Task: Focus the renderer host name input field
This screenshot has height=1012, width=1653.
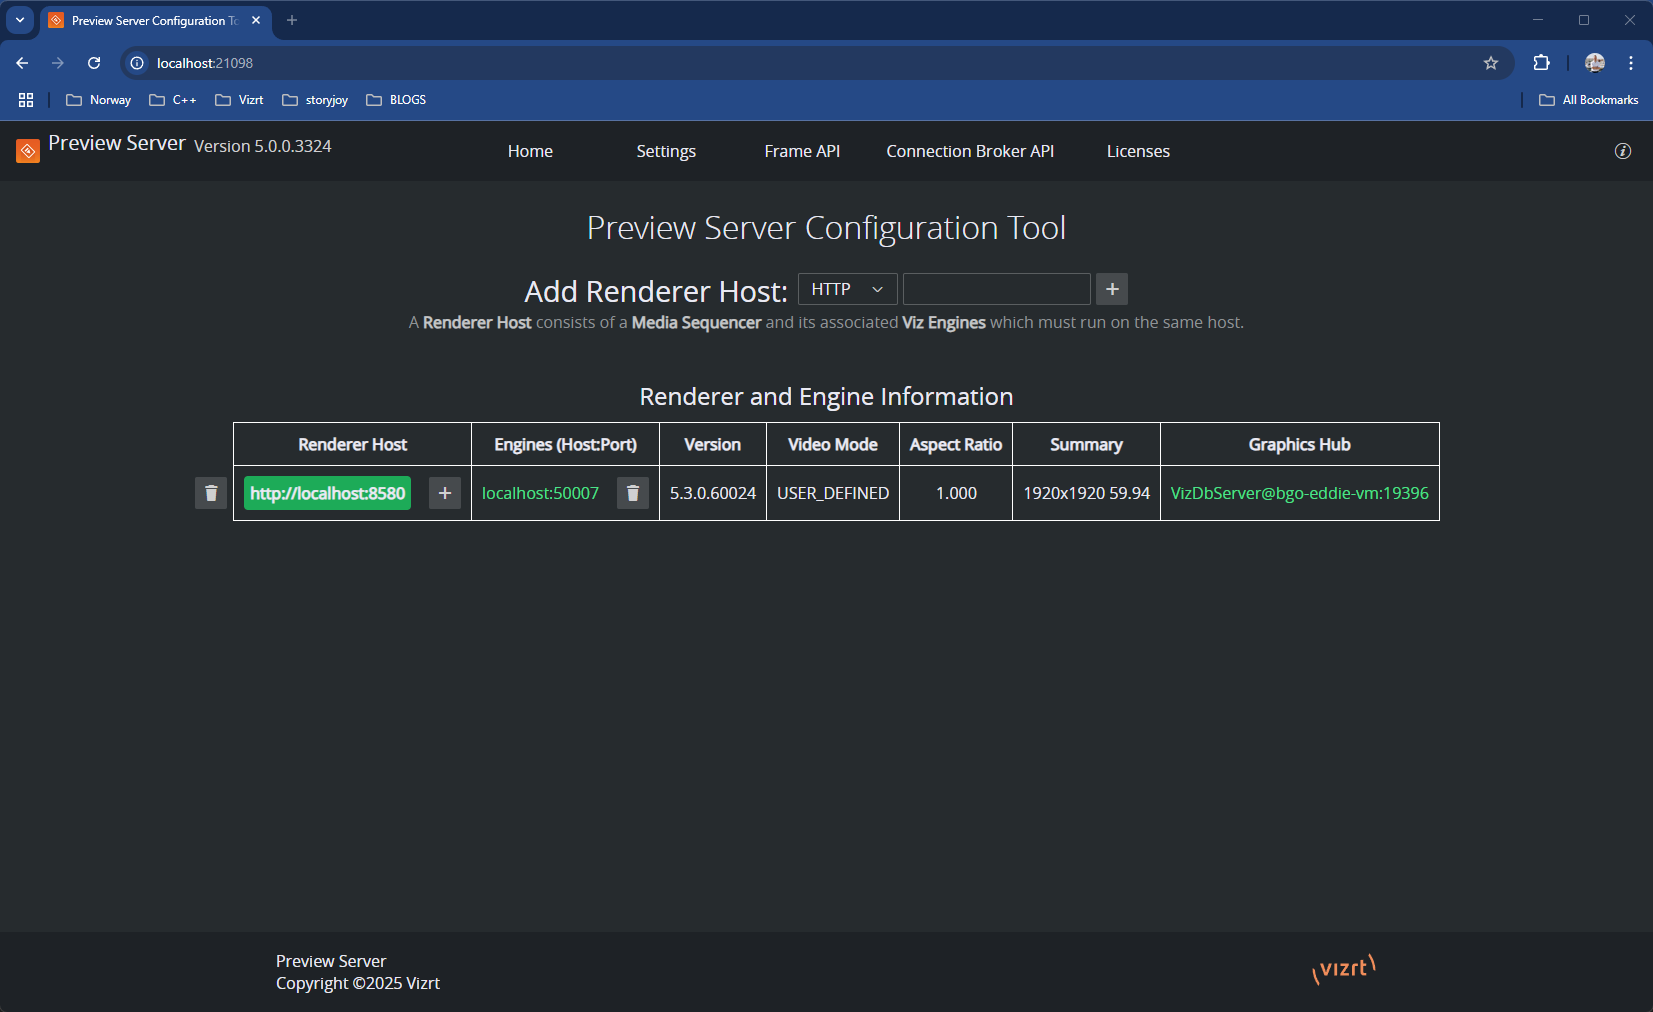Action: pos(996,289)
